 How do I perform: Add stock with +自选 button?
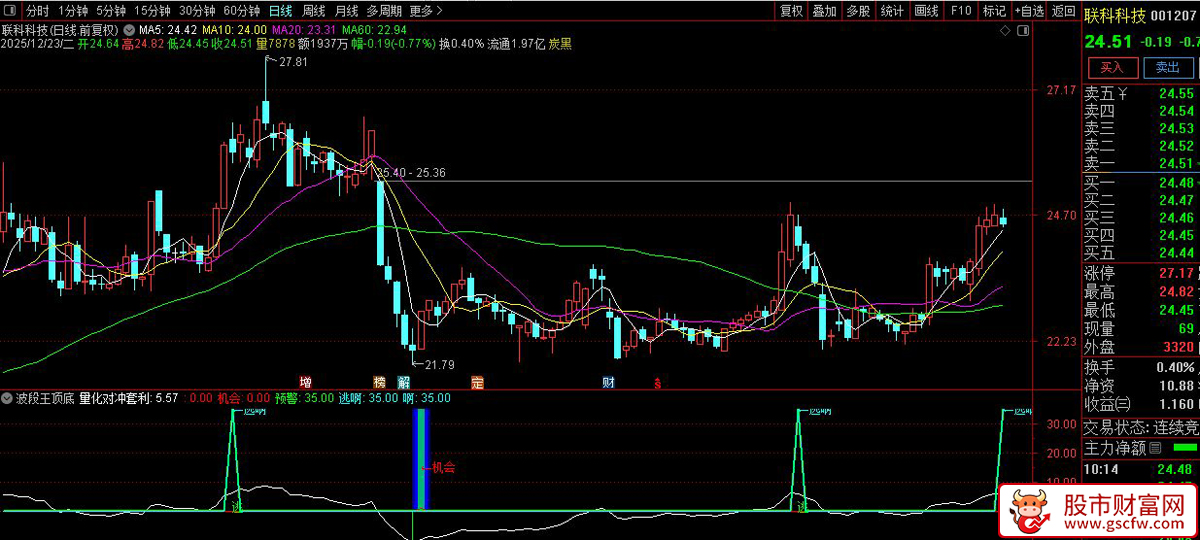pyautogui.click(x=1029, y=11)
